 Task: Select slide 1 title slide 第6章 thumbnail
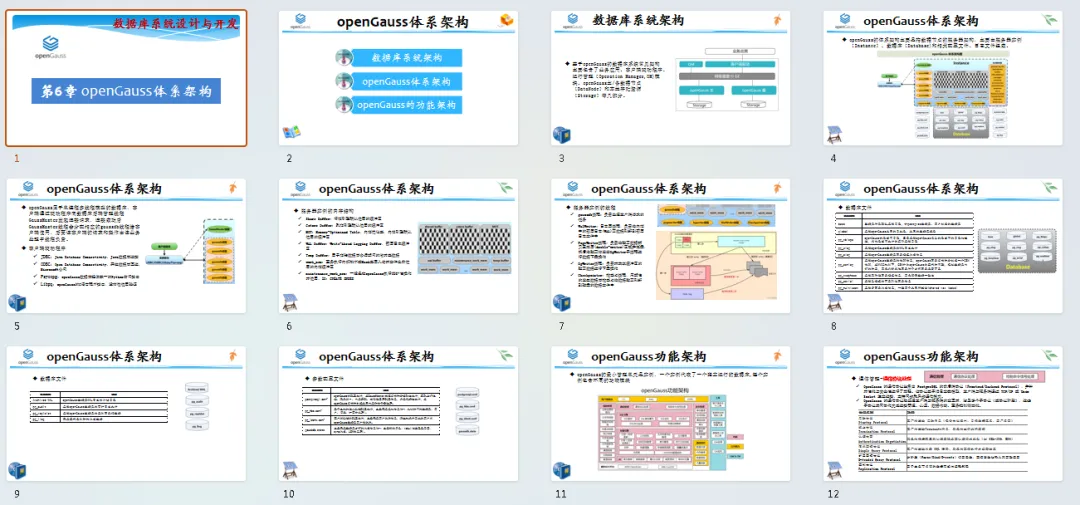tap(126, 78)
